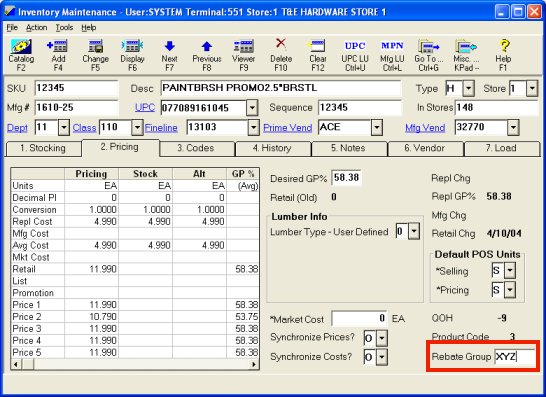Viewport: 546px width, 397px height.
Task: Switch to the 4. History tab
Action: point(272,148)
